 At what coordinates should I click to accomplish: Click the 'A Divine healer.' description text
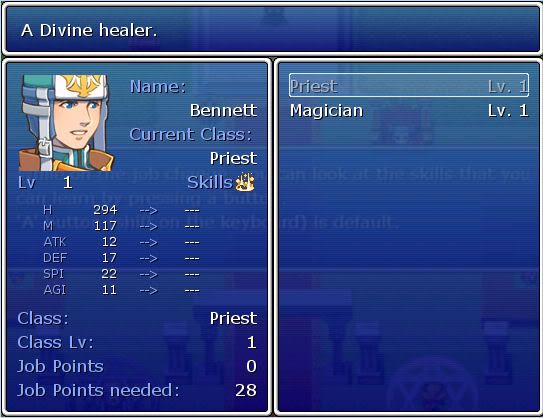point(89,30)
